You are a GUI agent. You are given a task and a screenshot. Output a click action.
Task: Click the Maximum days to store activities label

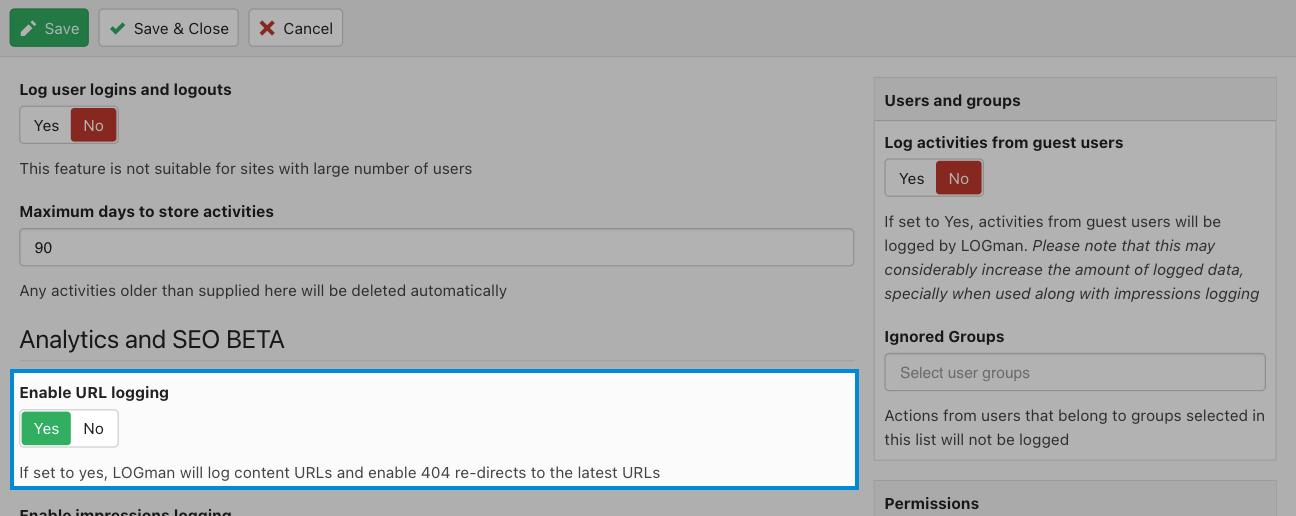click(146, 211)
